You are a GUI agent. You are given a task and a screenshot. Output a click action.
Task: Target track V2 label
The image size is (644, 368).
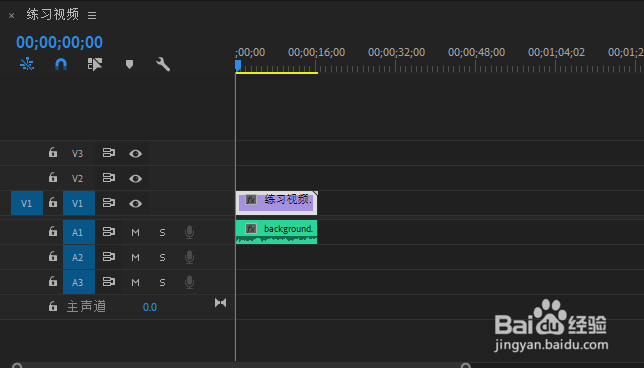(x=78, y=178)
